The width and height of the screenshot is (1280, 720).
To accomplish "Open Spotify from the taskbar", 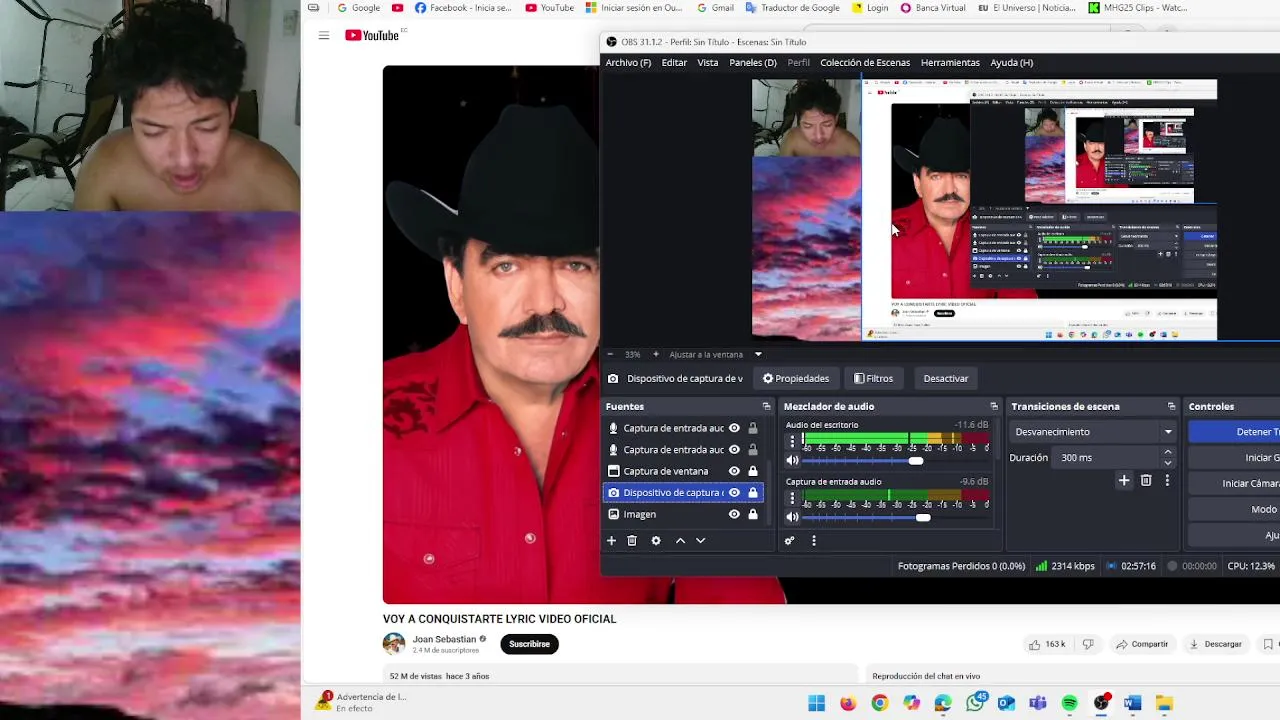I will coord(1069,703).
